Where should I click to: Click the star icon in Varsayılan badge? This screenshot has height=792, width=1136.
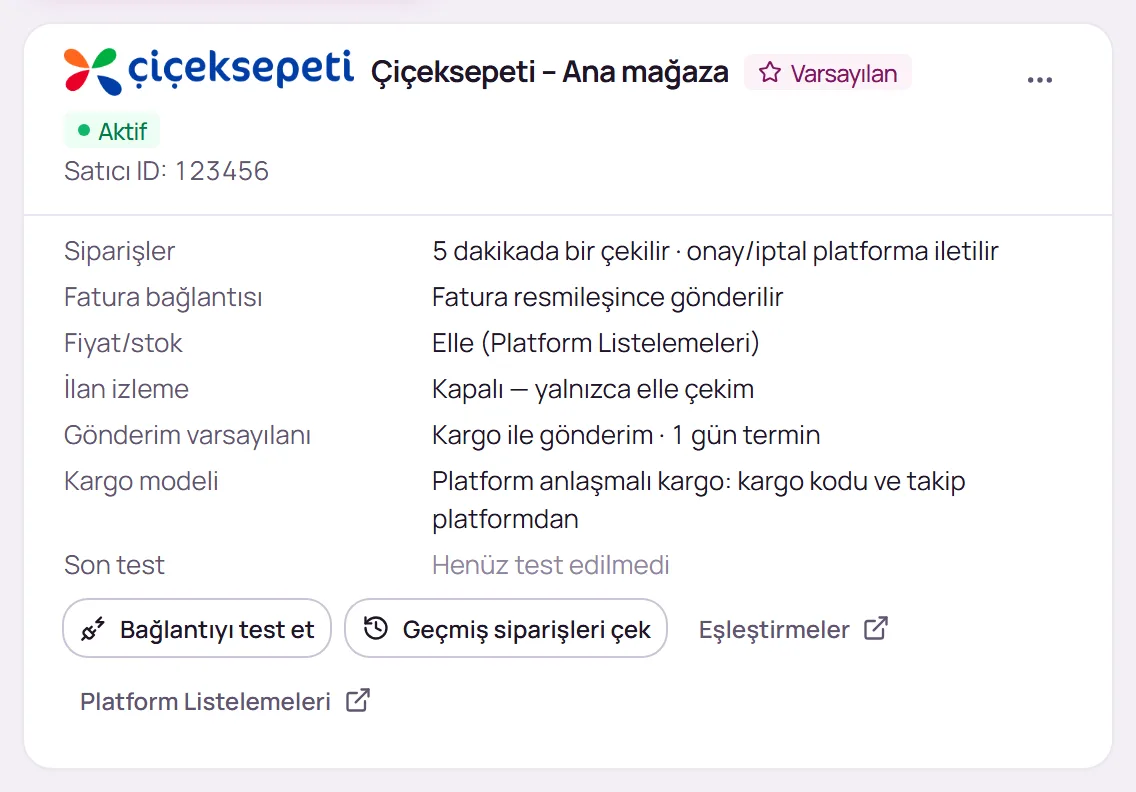click(770, 72)
